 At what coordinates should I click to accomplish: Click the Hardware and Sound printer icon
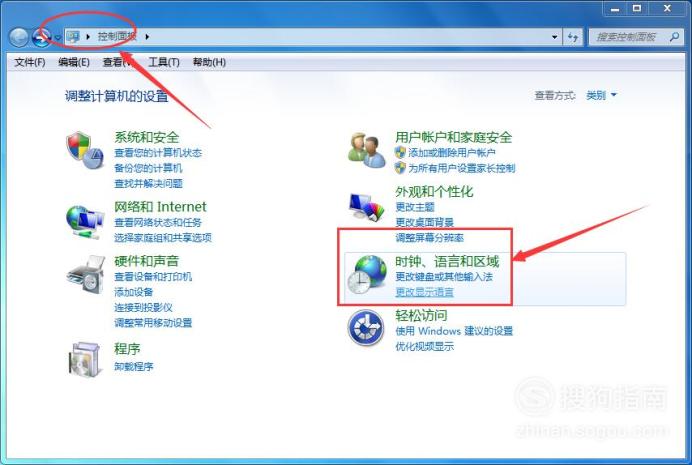(x=86, y=274)
